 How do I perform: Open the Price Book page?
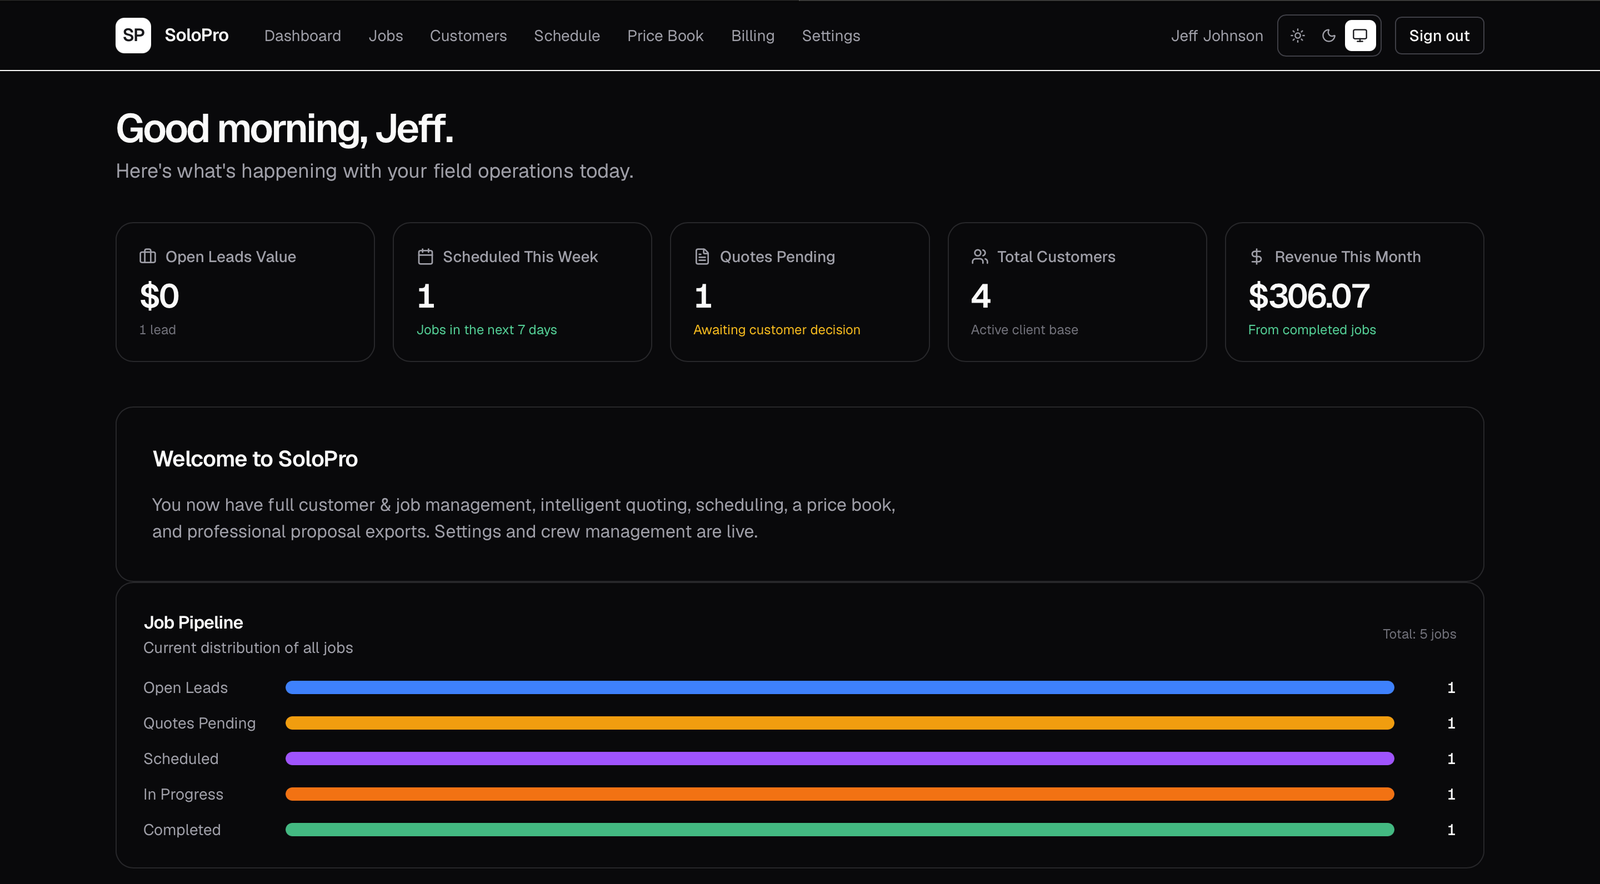pyautogui.click(x=665, y=36)
